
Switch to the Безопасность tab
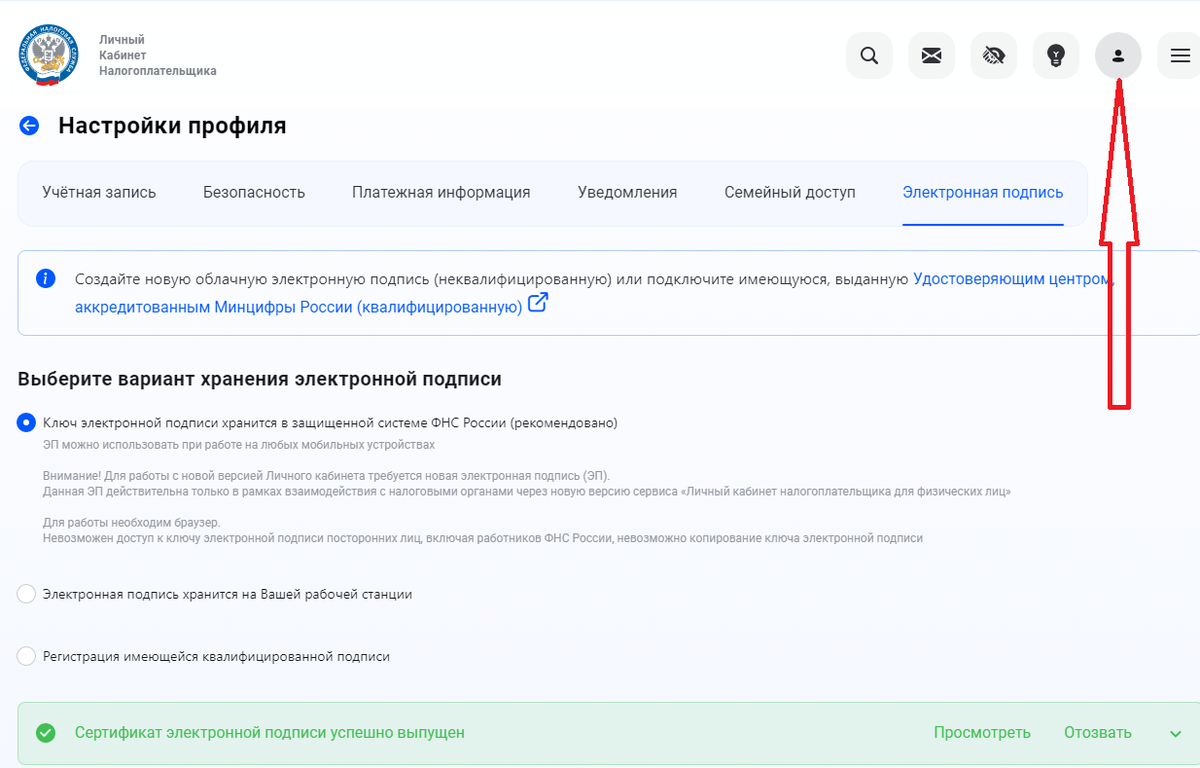click(x=254, y=192)
